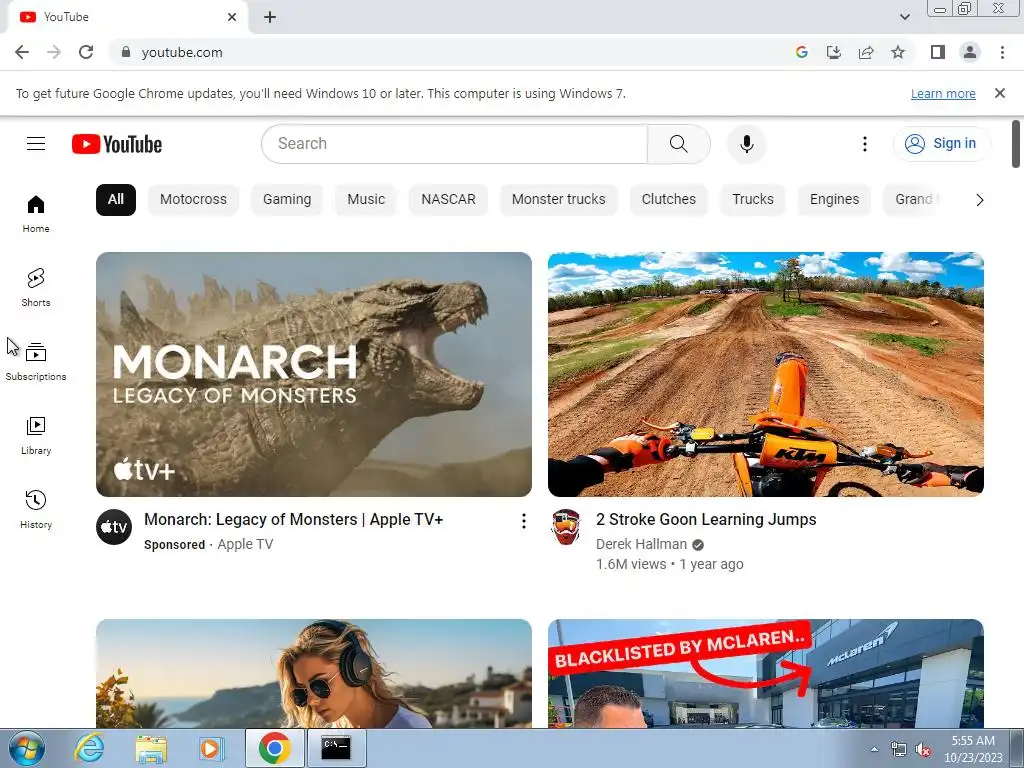
Task: Click the share page icon in address bar
Action: point(866,52)
